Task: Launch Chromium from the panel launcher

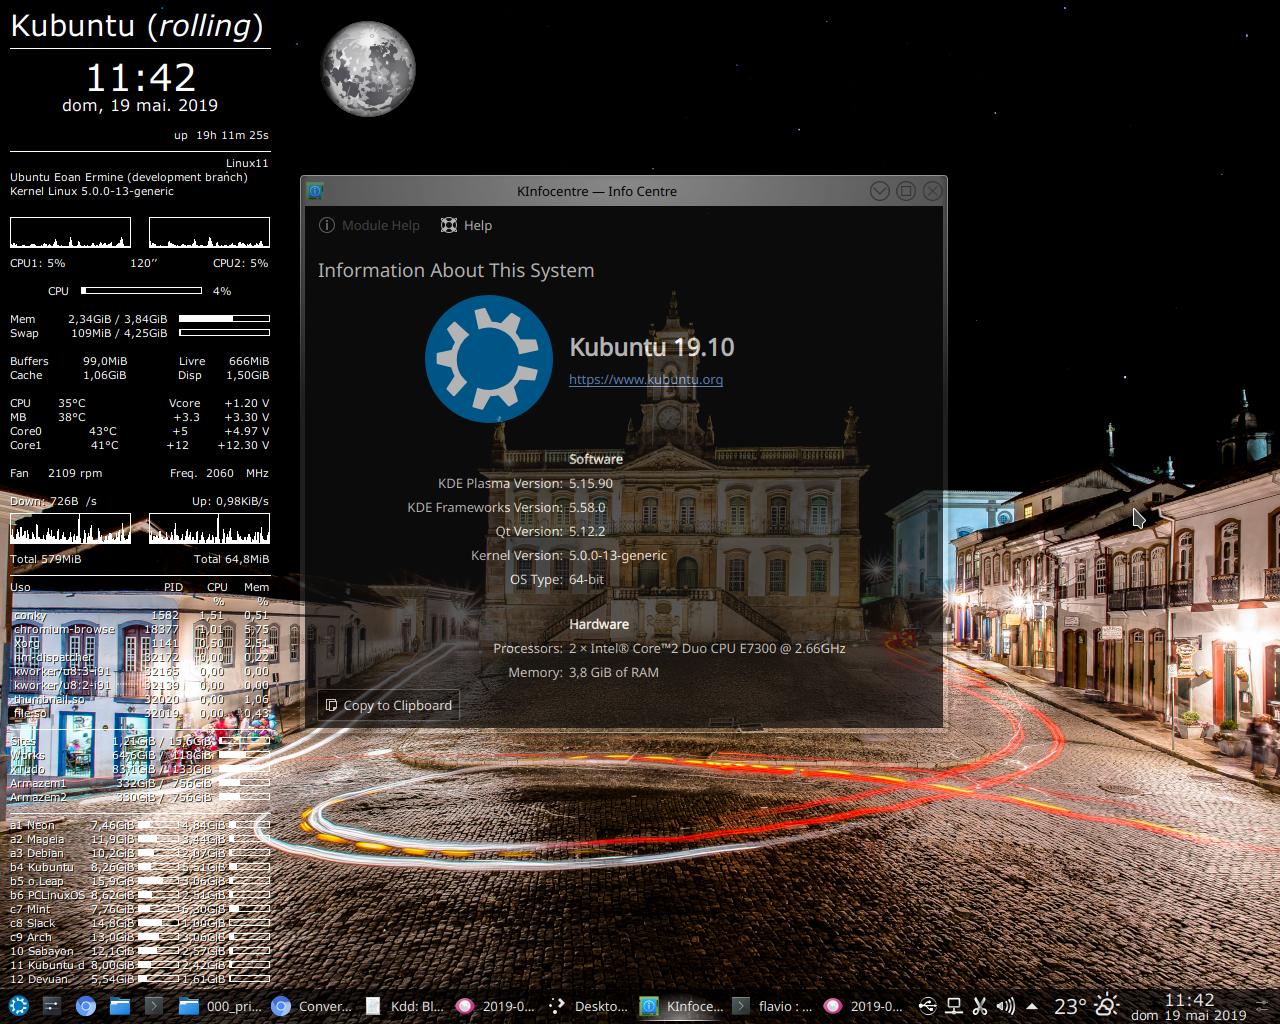Action: pos(86,1006)
